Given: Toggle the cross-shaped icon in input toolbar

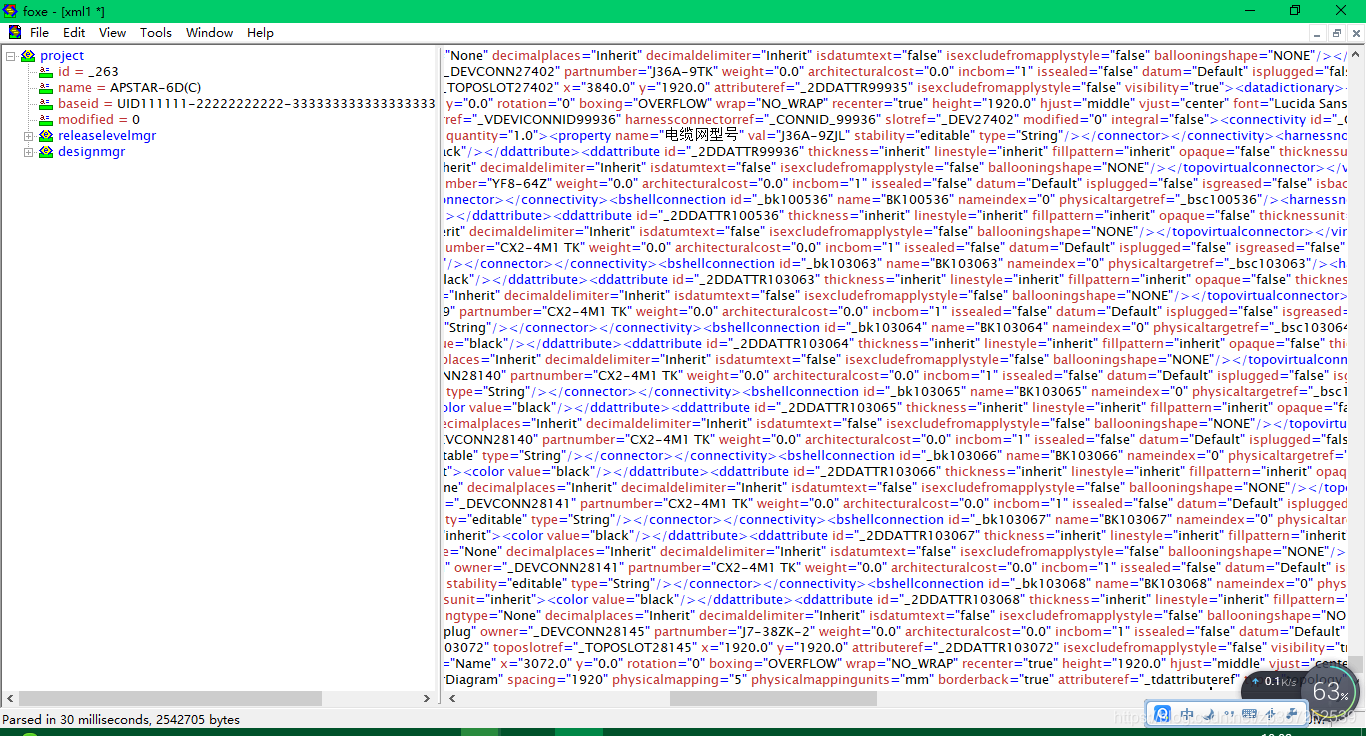Looking at the screenshot, I should (1271, 713).
